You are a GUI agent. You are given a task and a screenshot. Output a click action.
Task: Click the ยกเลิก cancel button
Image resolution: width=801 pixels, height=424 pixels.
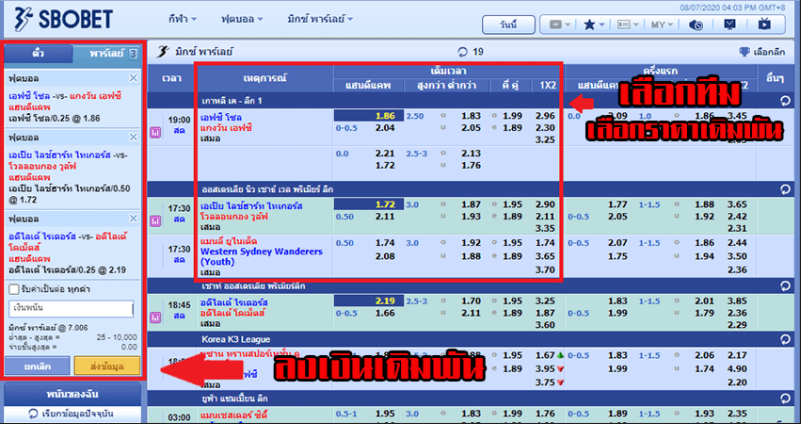click(37, 366)
